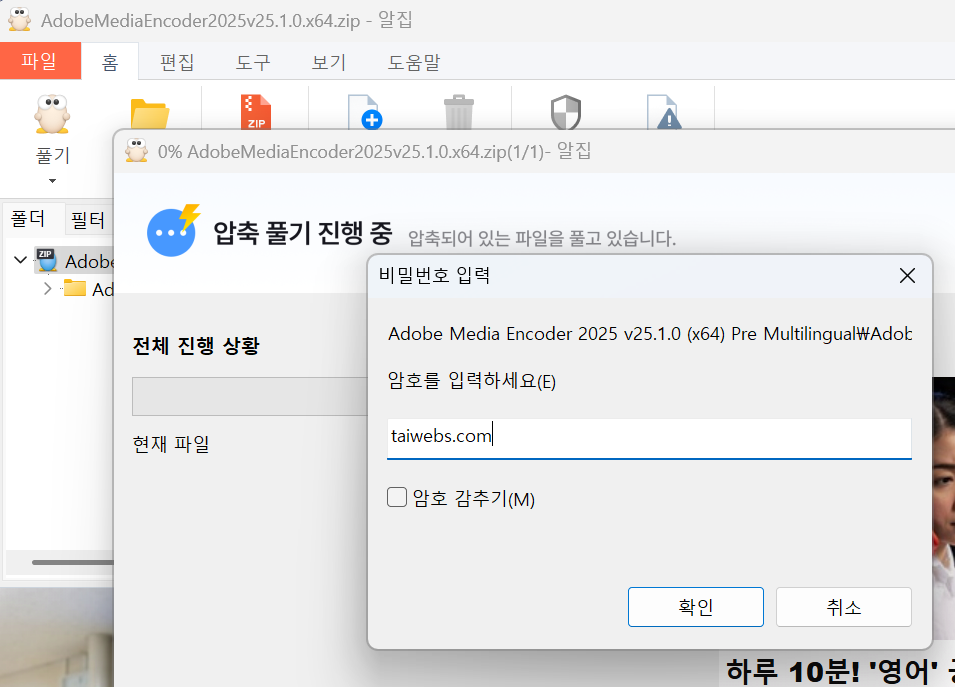The image size is (955, 687).
Task: Click the extraction progress lightning icon
Action: [174, 230]
